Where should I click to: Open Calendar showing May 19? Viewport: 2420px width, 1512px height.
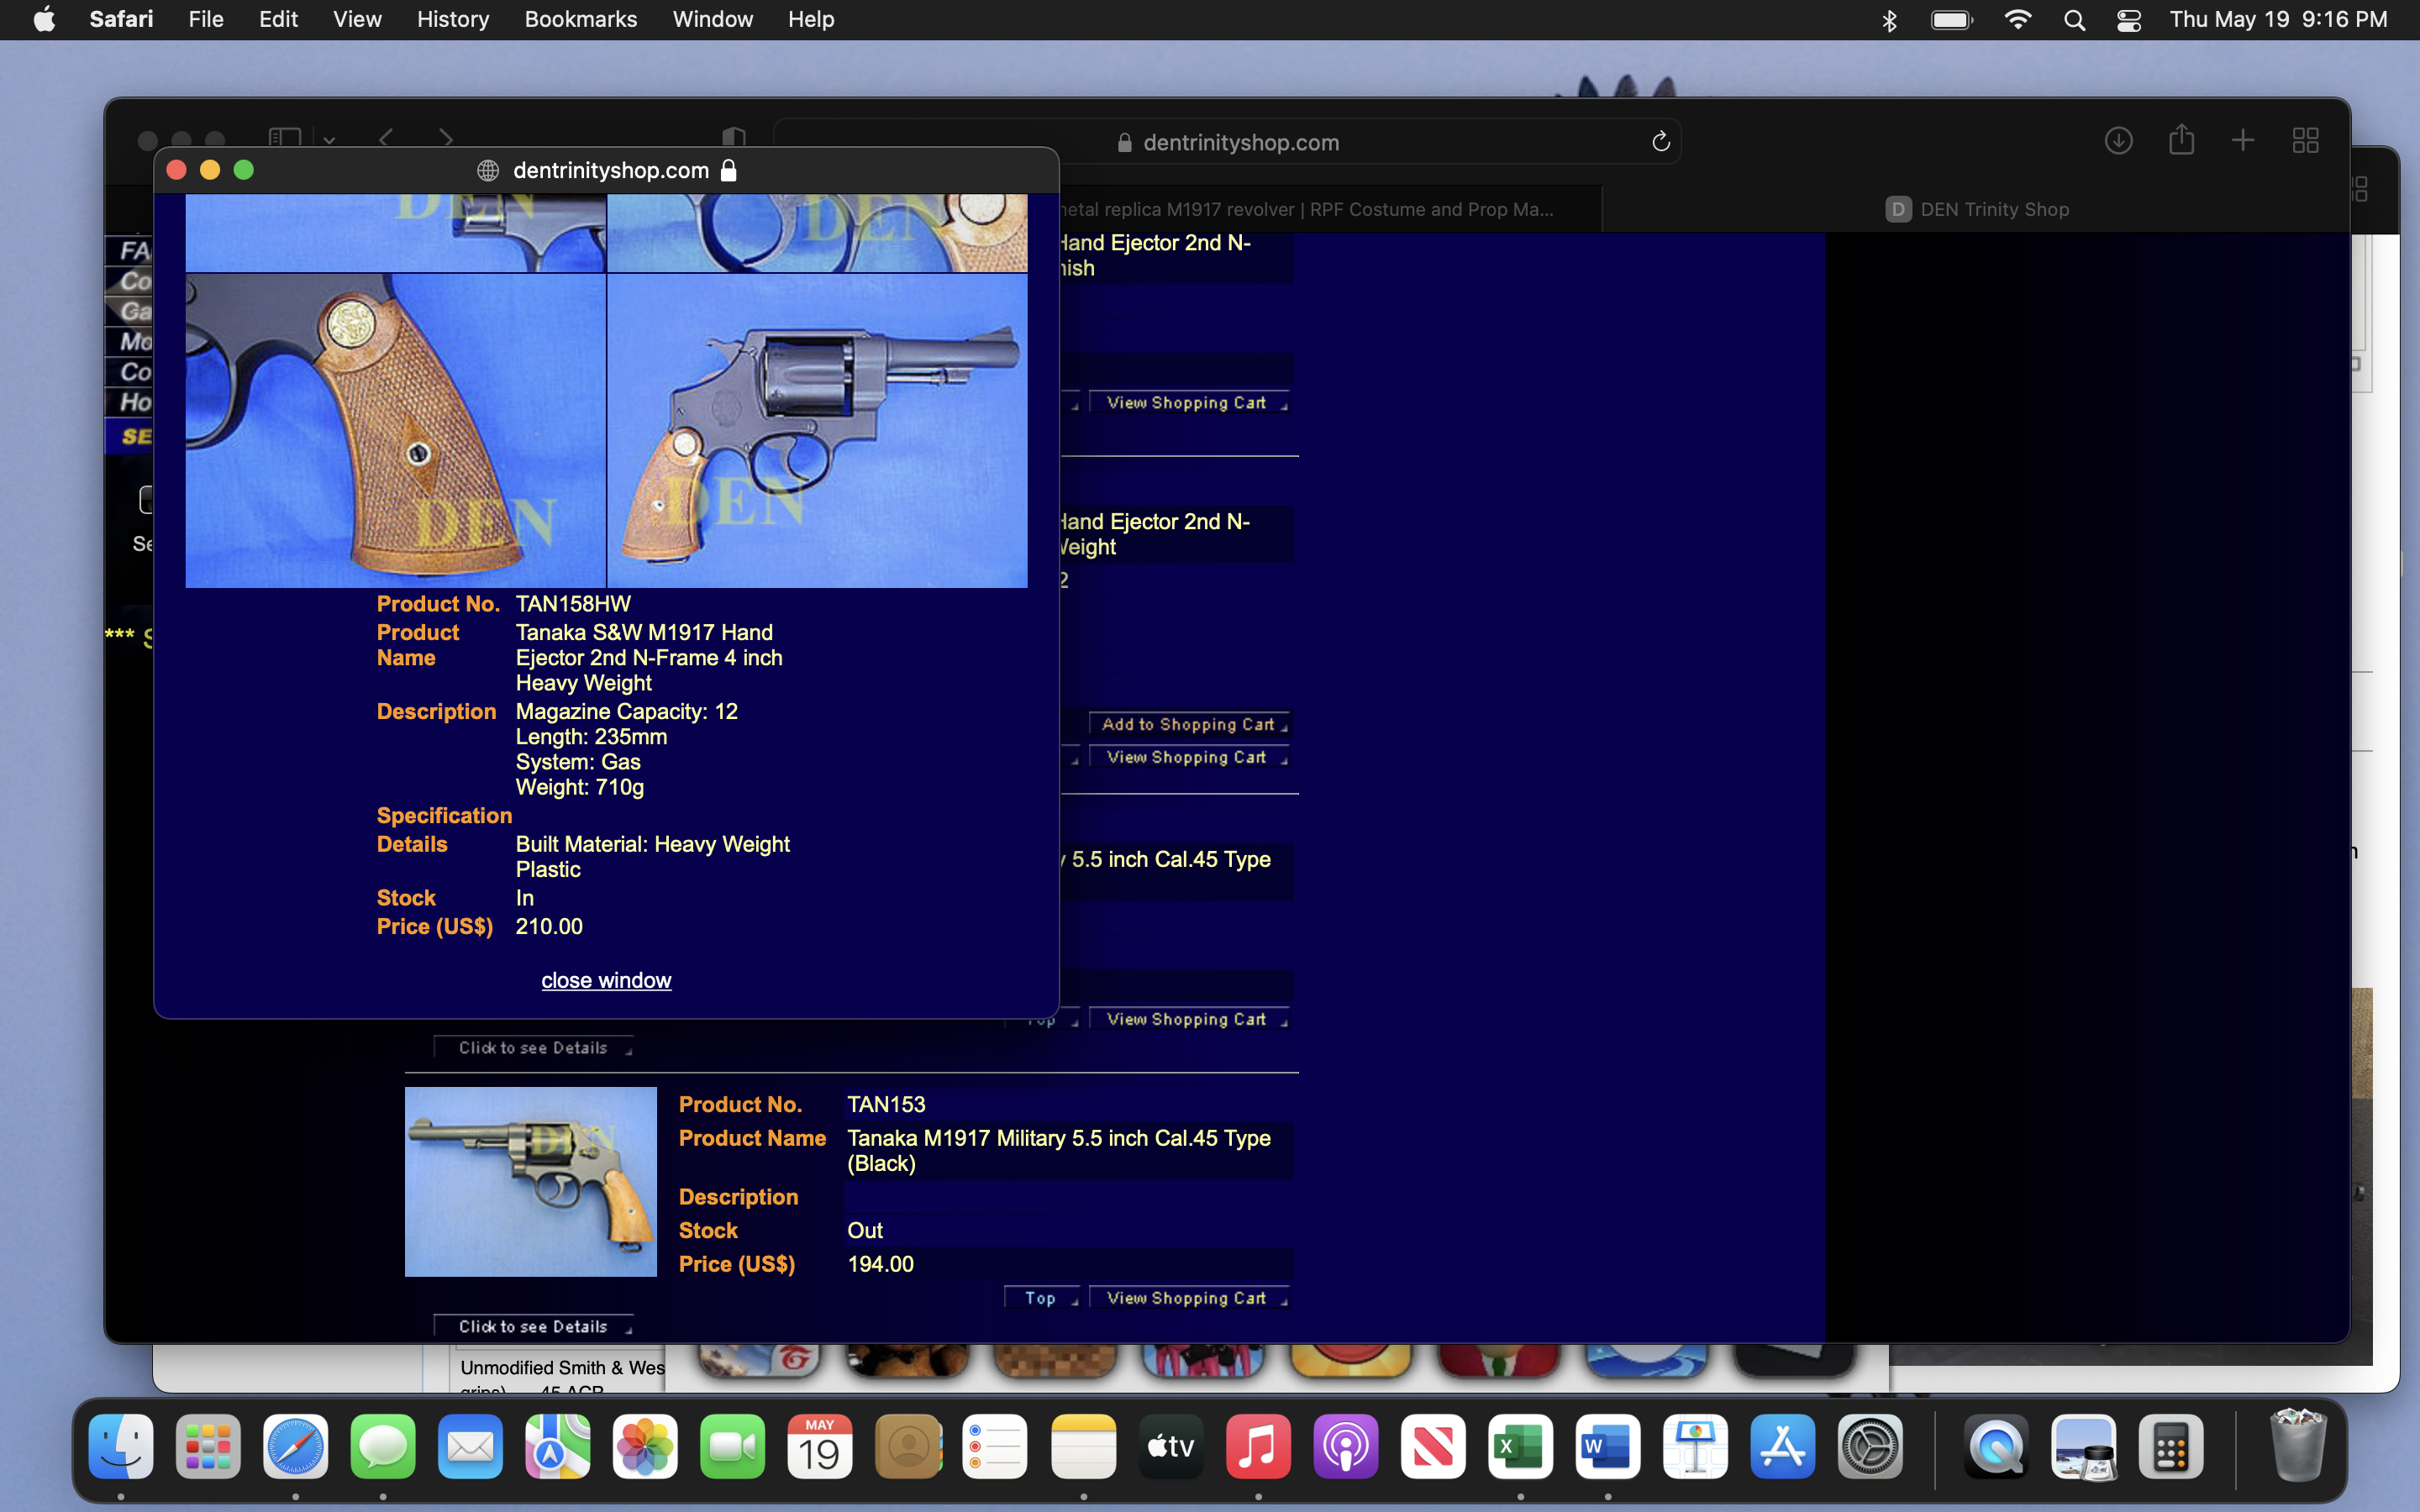click(820, 1447)
